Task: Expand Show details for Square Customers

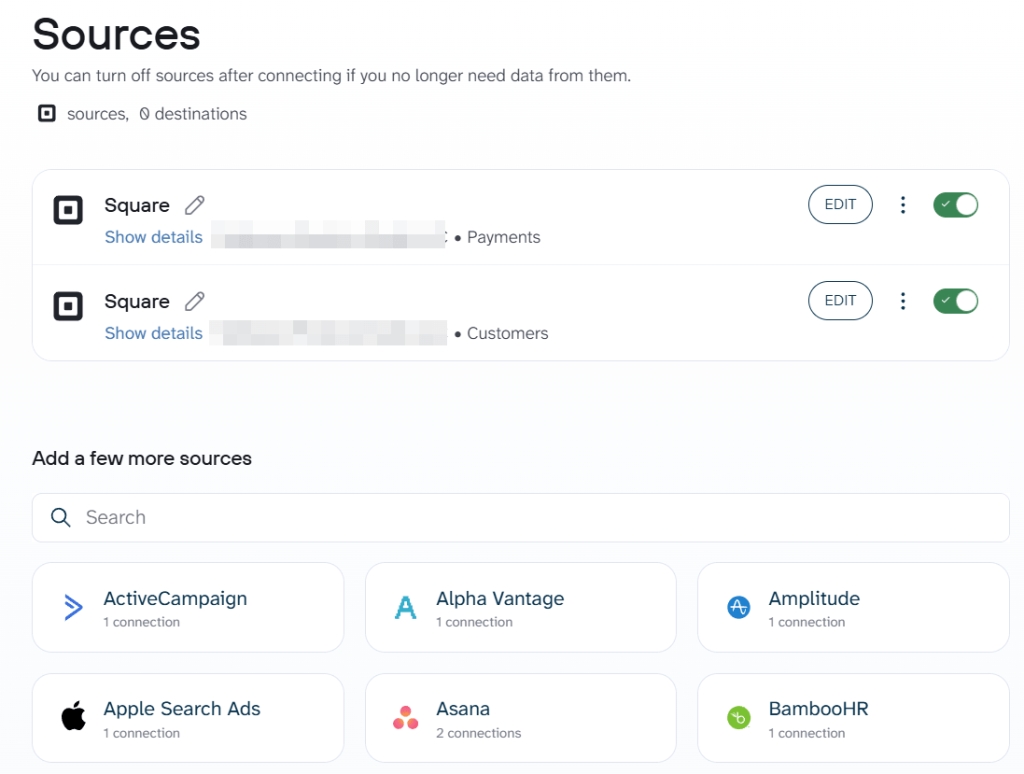Action: tap(153, 333)
